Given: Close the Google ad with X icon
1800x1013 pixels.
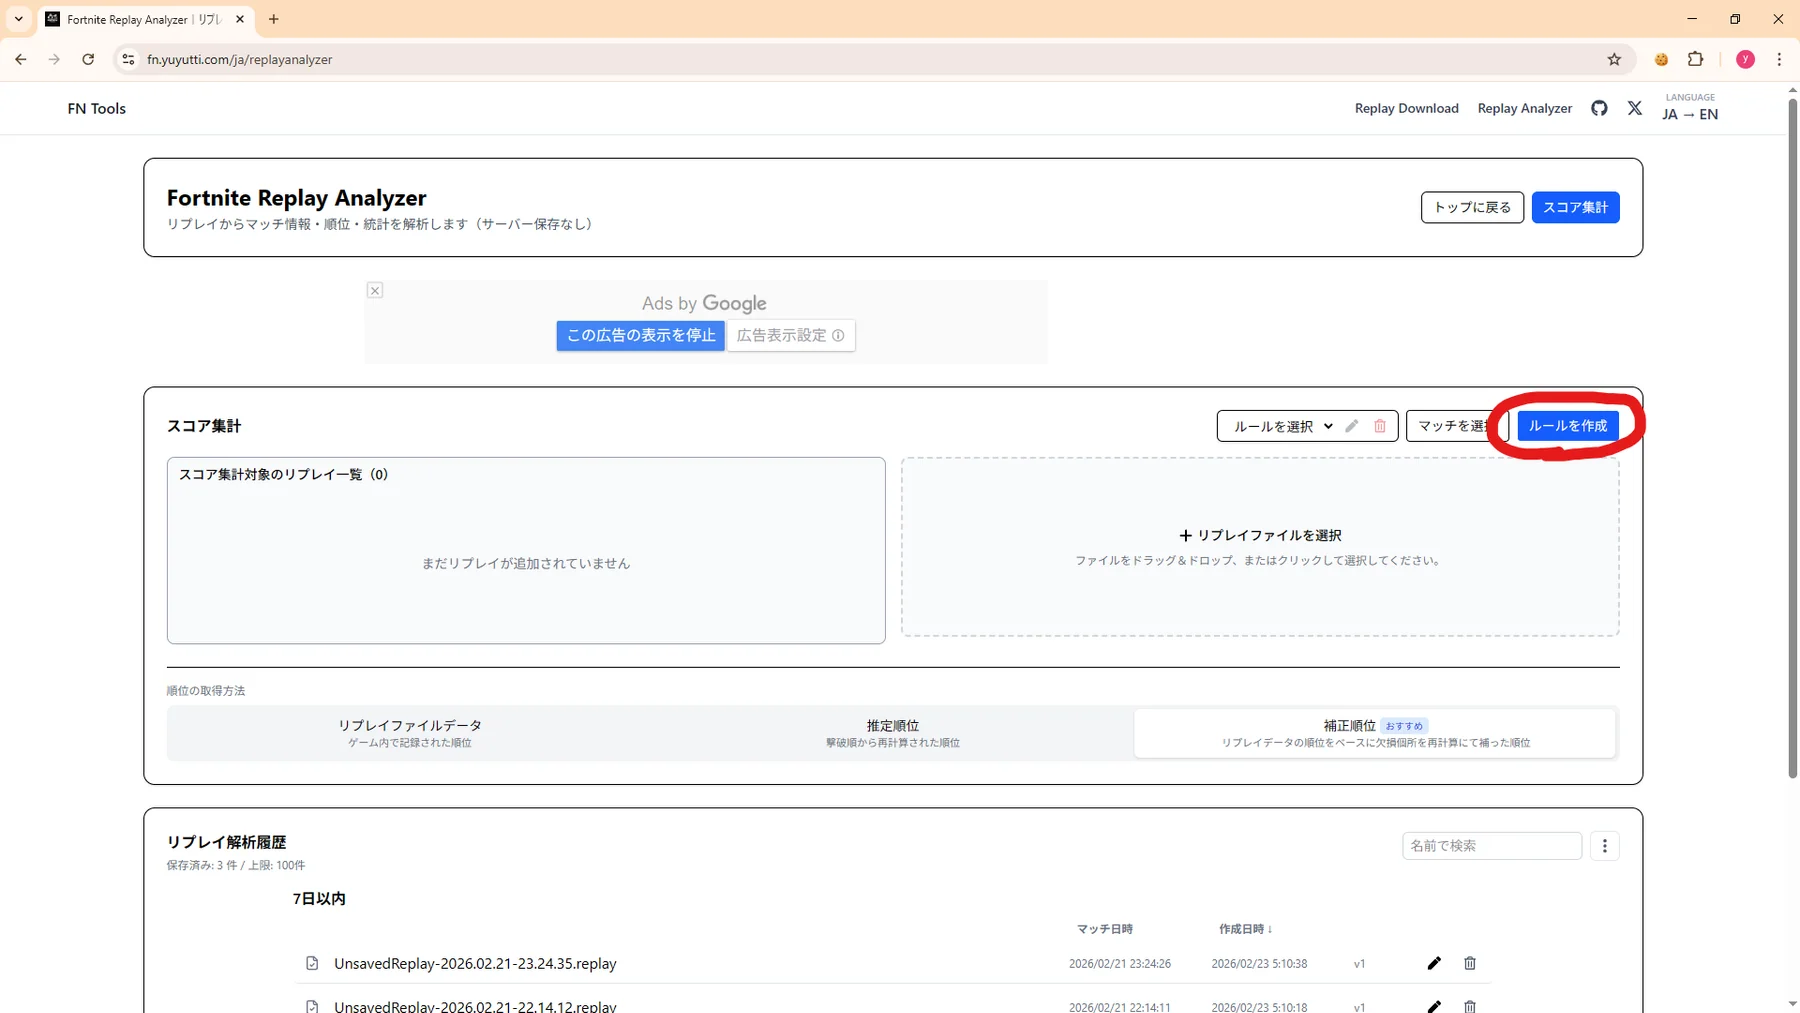Looking at the screenshot, I should (375, 291).
